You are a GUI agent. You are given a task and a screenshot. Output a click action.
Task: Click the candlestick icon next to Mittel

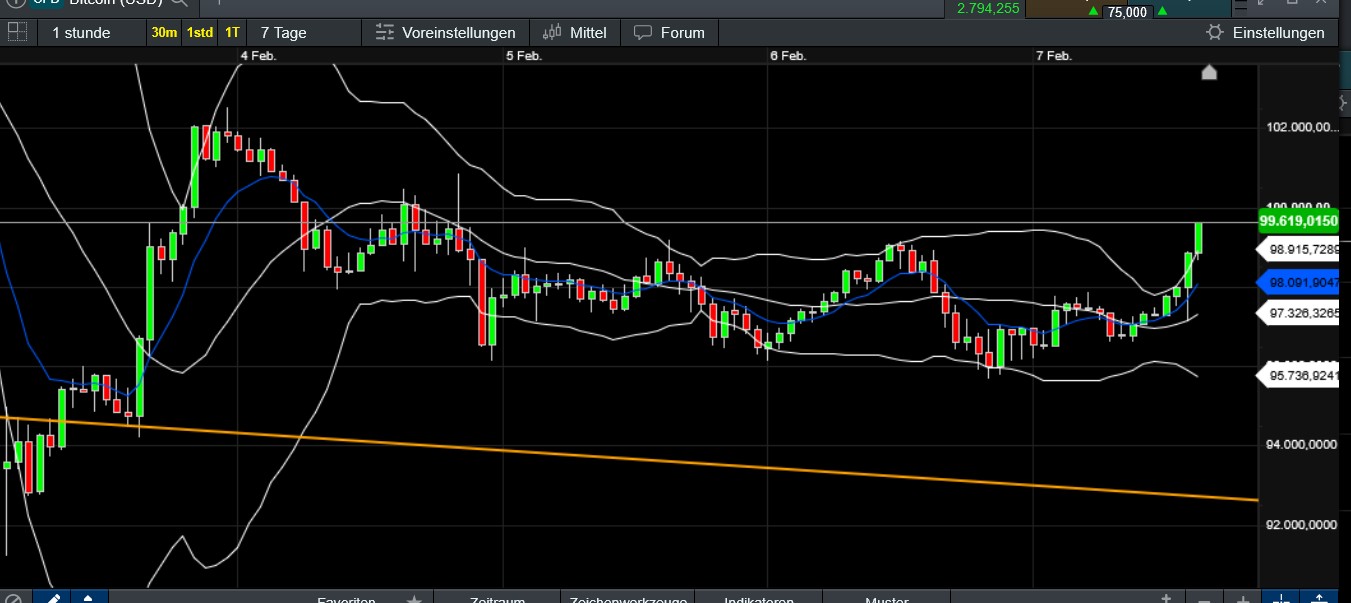(551, 32)
